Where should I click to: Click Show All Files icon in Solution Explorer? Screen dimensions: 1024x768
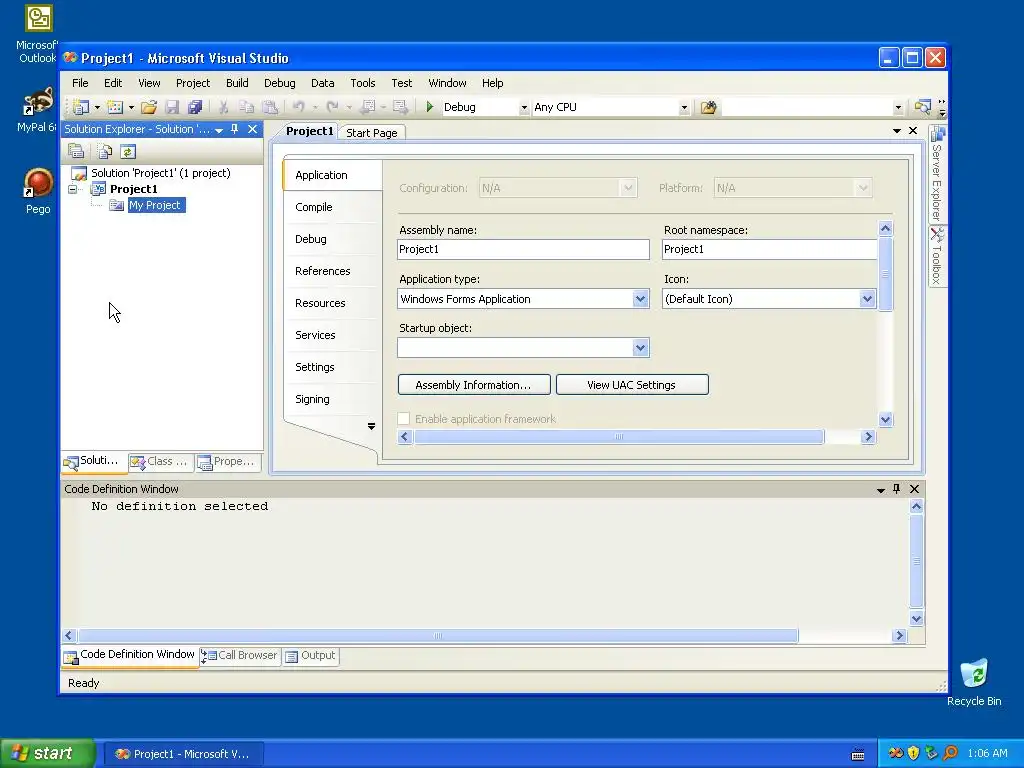click(104, 152)
